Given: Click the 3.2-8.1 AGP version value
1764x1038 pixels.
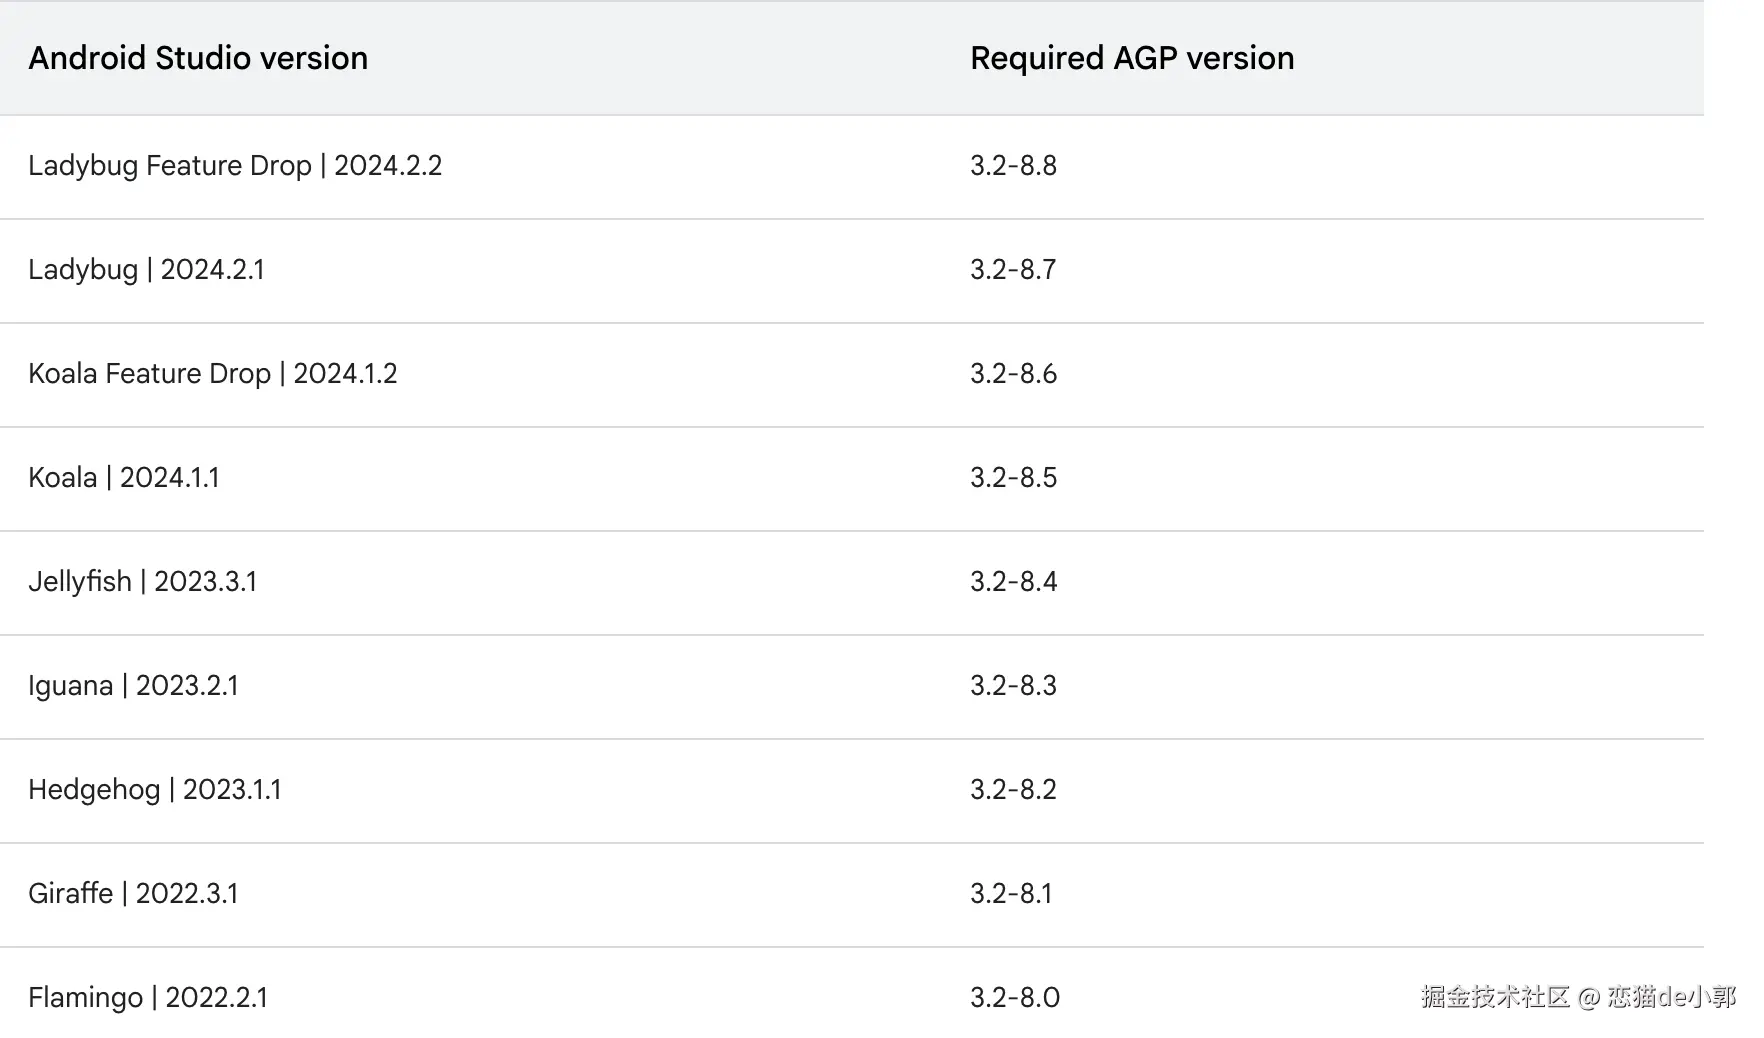Looking at the screenshot, I should tap(1011, 893).
